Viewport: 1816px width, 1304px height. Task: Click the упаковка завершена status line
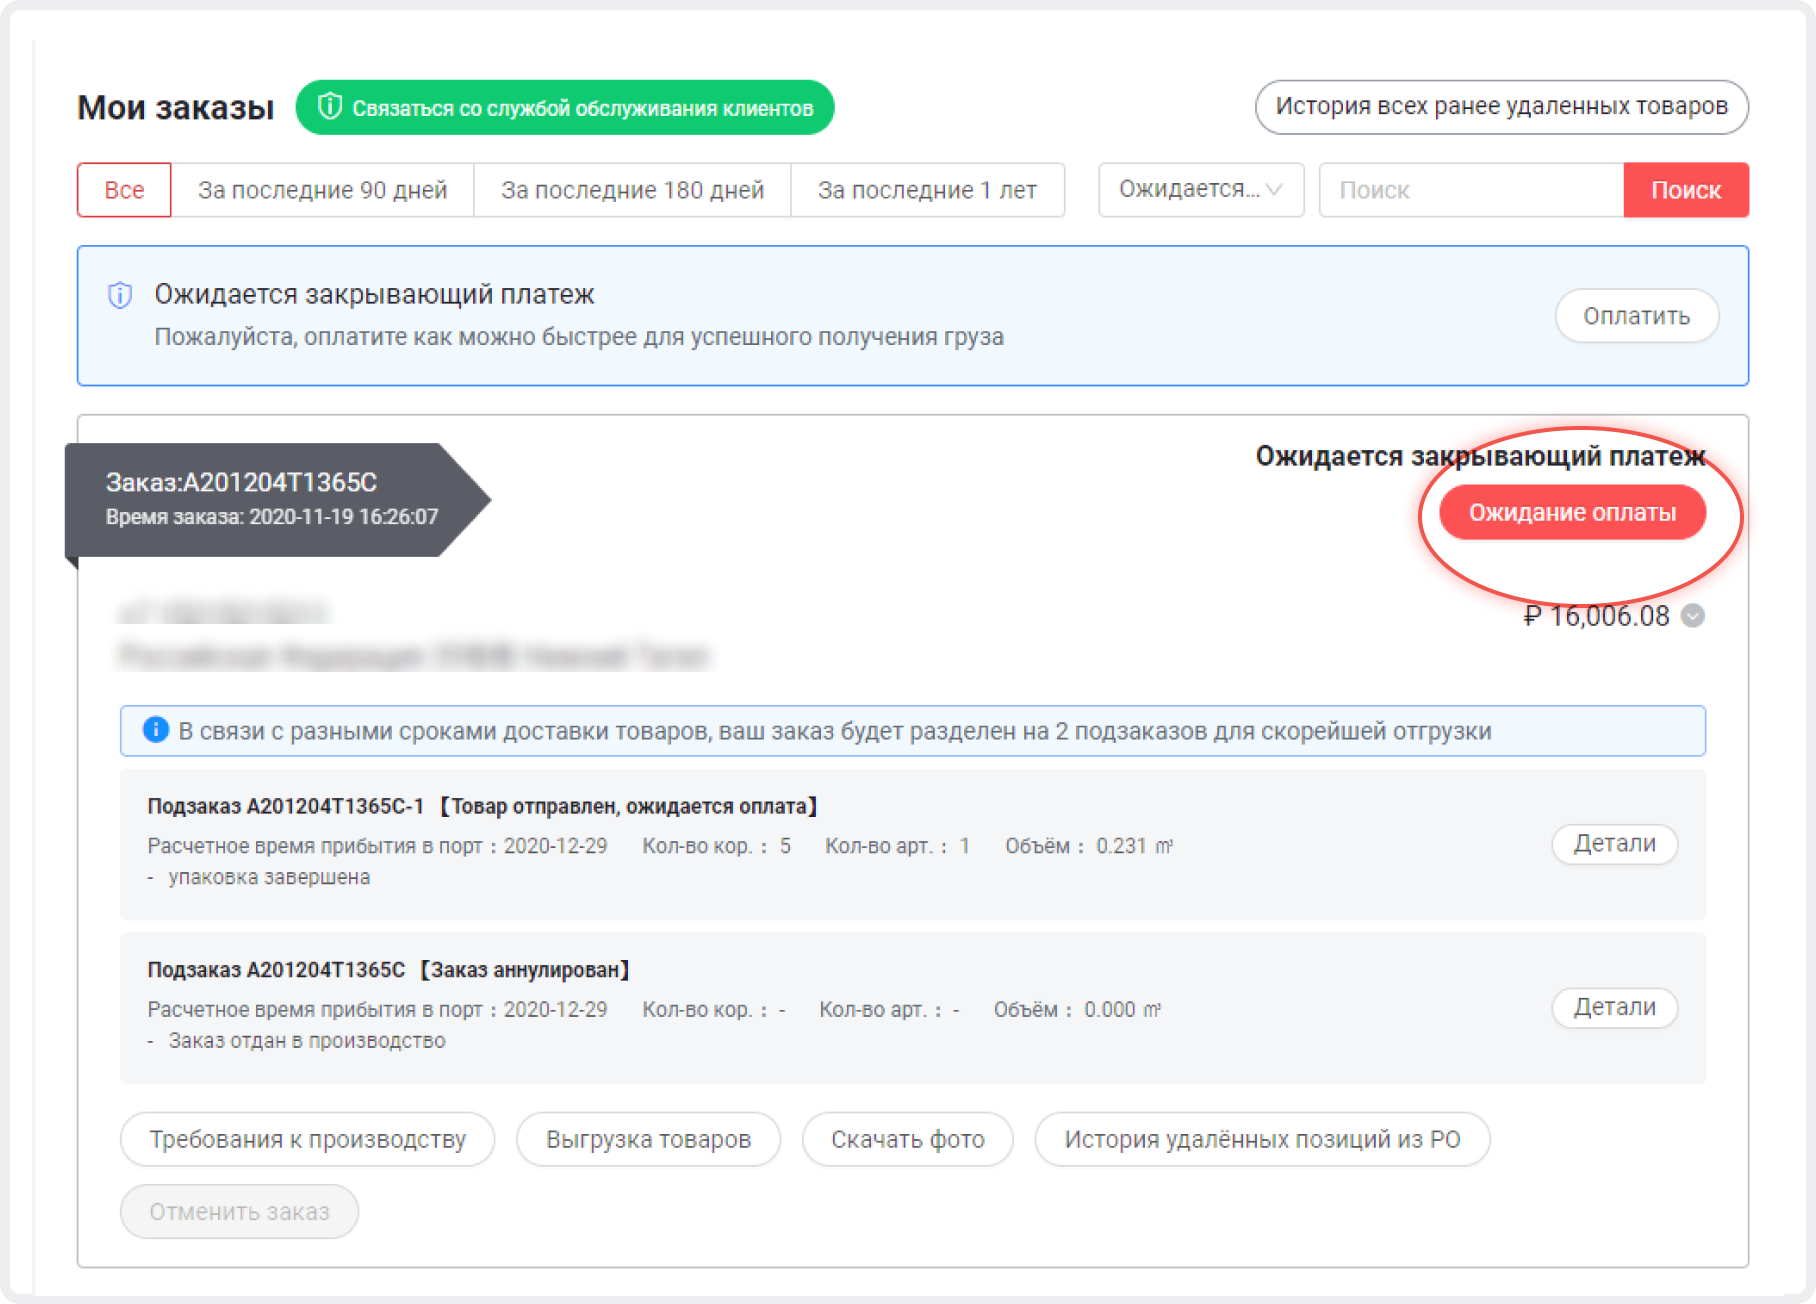(269, 877)
